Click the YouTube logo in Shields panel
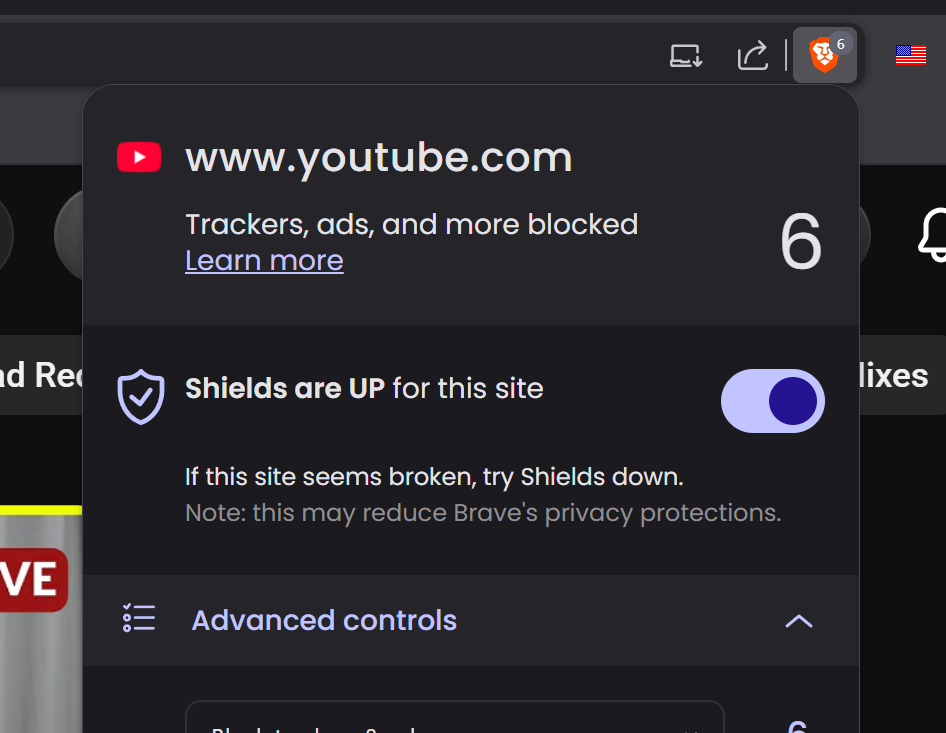946x733 pixels. pyautogui.click(x=139, y=158)
